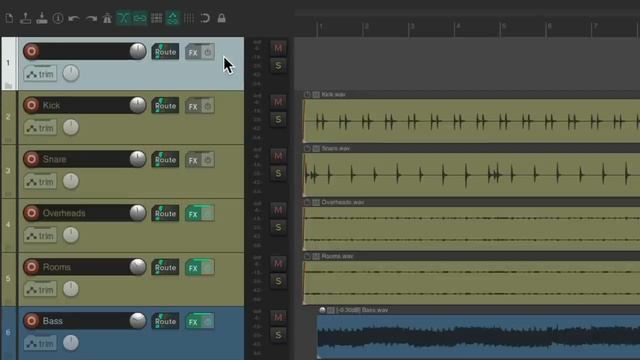Click the Bass track volume knob
Image resolution: width=640 pixels, height=360 pixels.
tap(138, 321)
